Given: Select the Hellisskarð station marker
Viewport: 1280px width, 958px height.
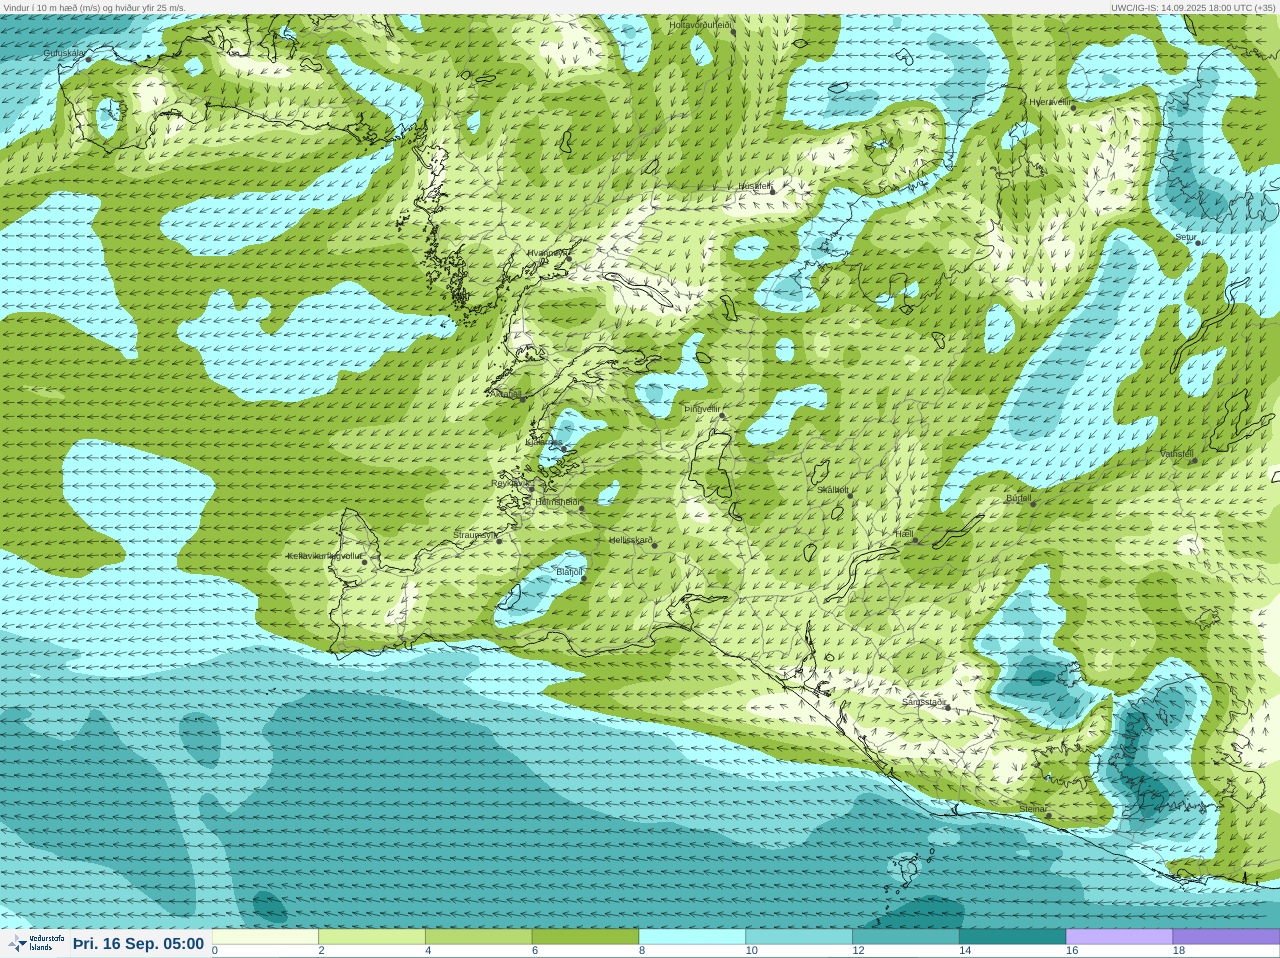Looking at the screenshot, I should click(655, 545).
